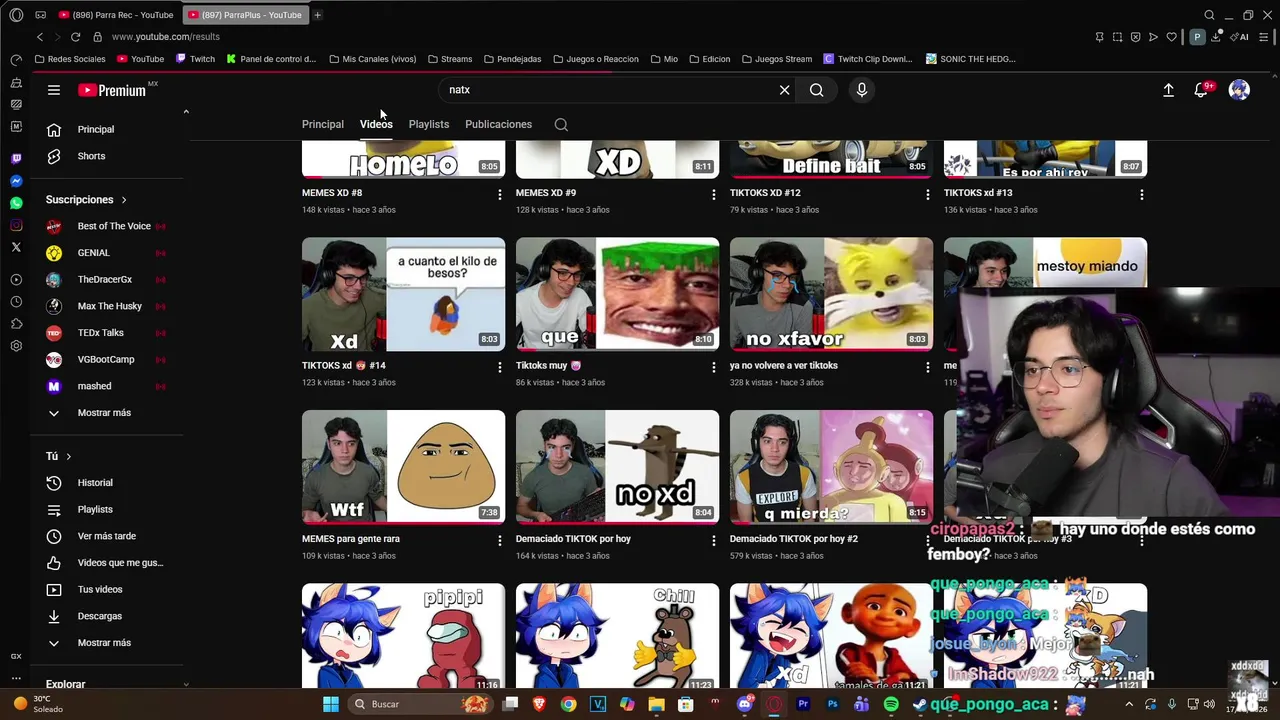Open the Pou Wtf video thumbnail
The width and height of the screenshot is (1280, 720).
click(403, 467)
